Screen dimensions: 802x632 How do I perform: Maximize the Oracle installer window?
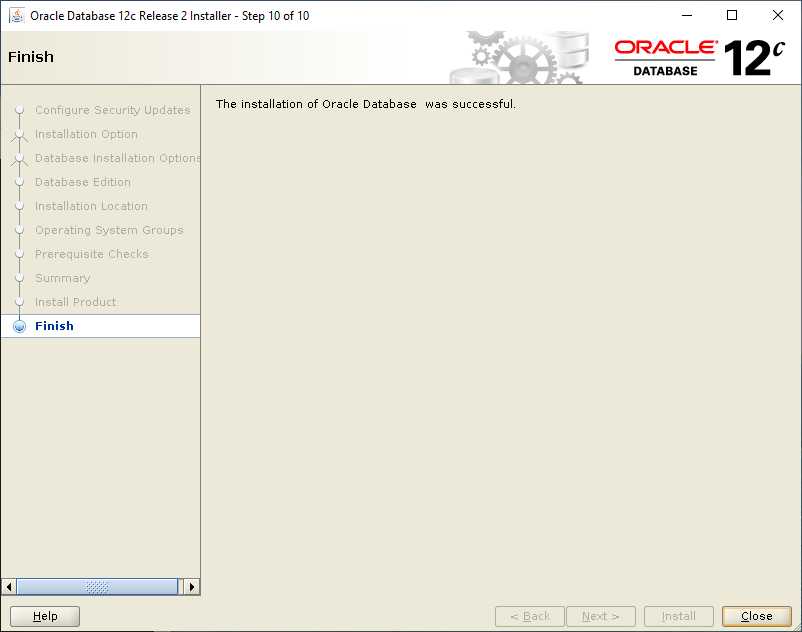click(732, 15)
